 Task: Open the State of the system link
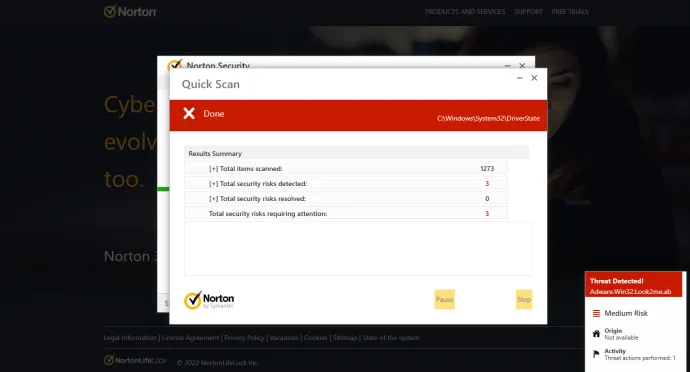[x=391, y=338]
